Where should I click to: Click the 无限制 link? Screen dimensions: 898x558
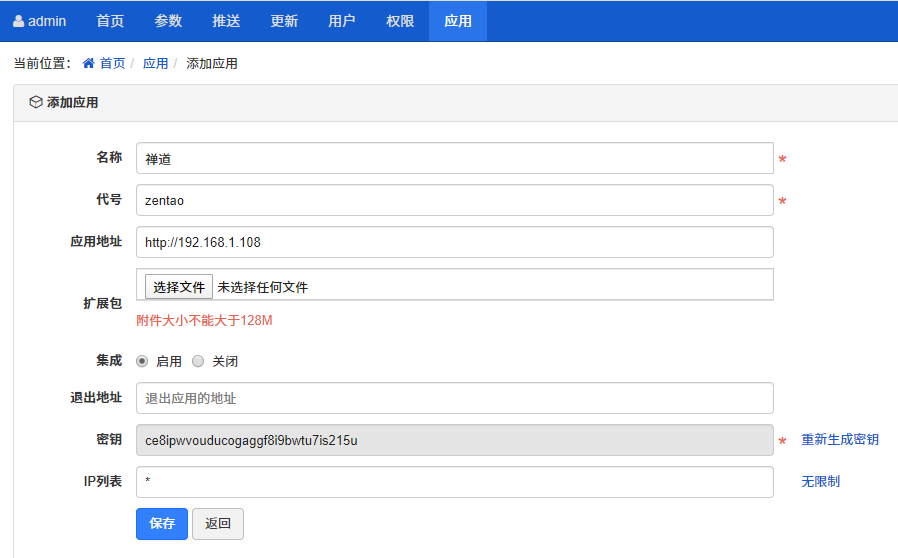[x=820, y=481]
